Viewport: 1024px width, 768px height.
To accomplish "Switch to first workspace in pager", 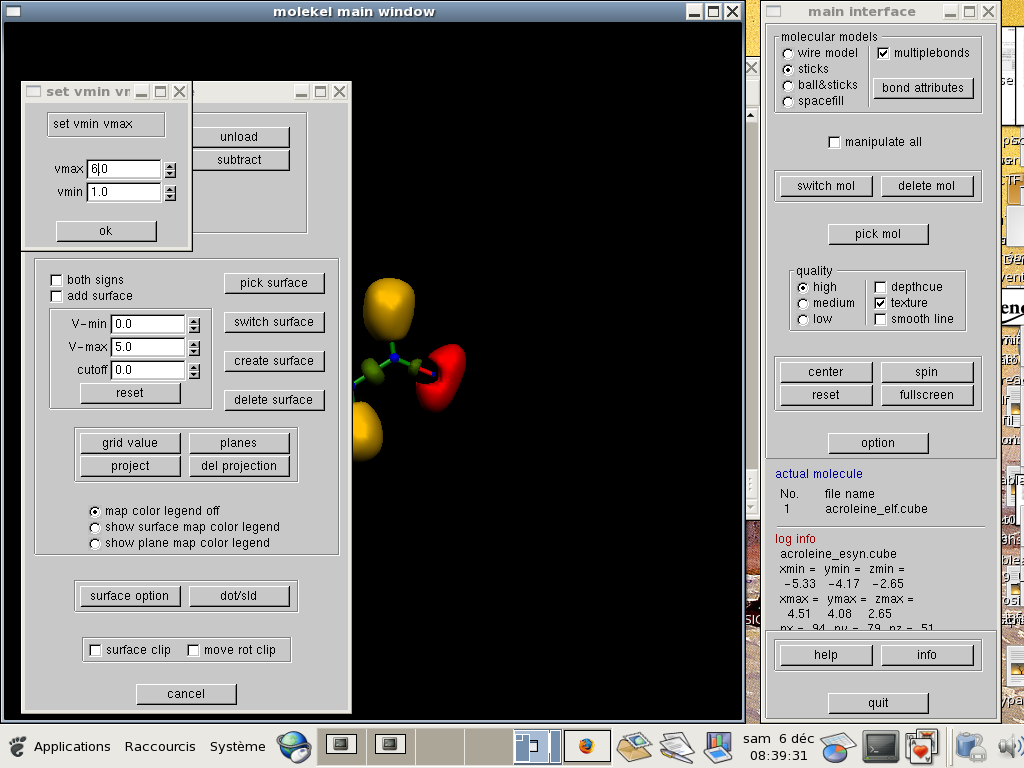I will pos(341,746).
